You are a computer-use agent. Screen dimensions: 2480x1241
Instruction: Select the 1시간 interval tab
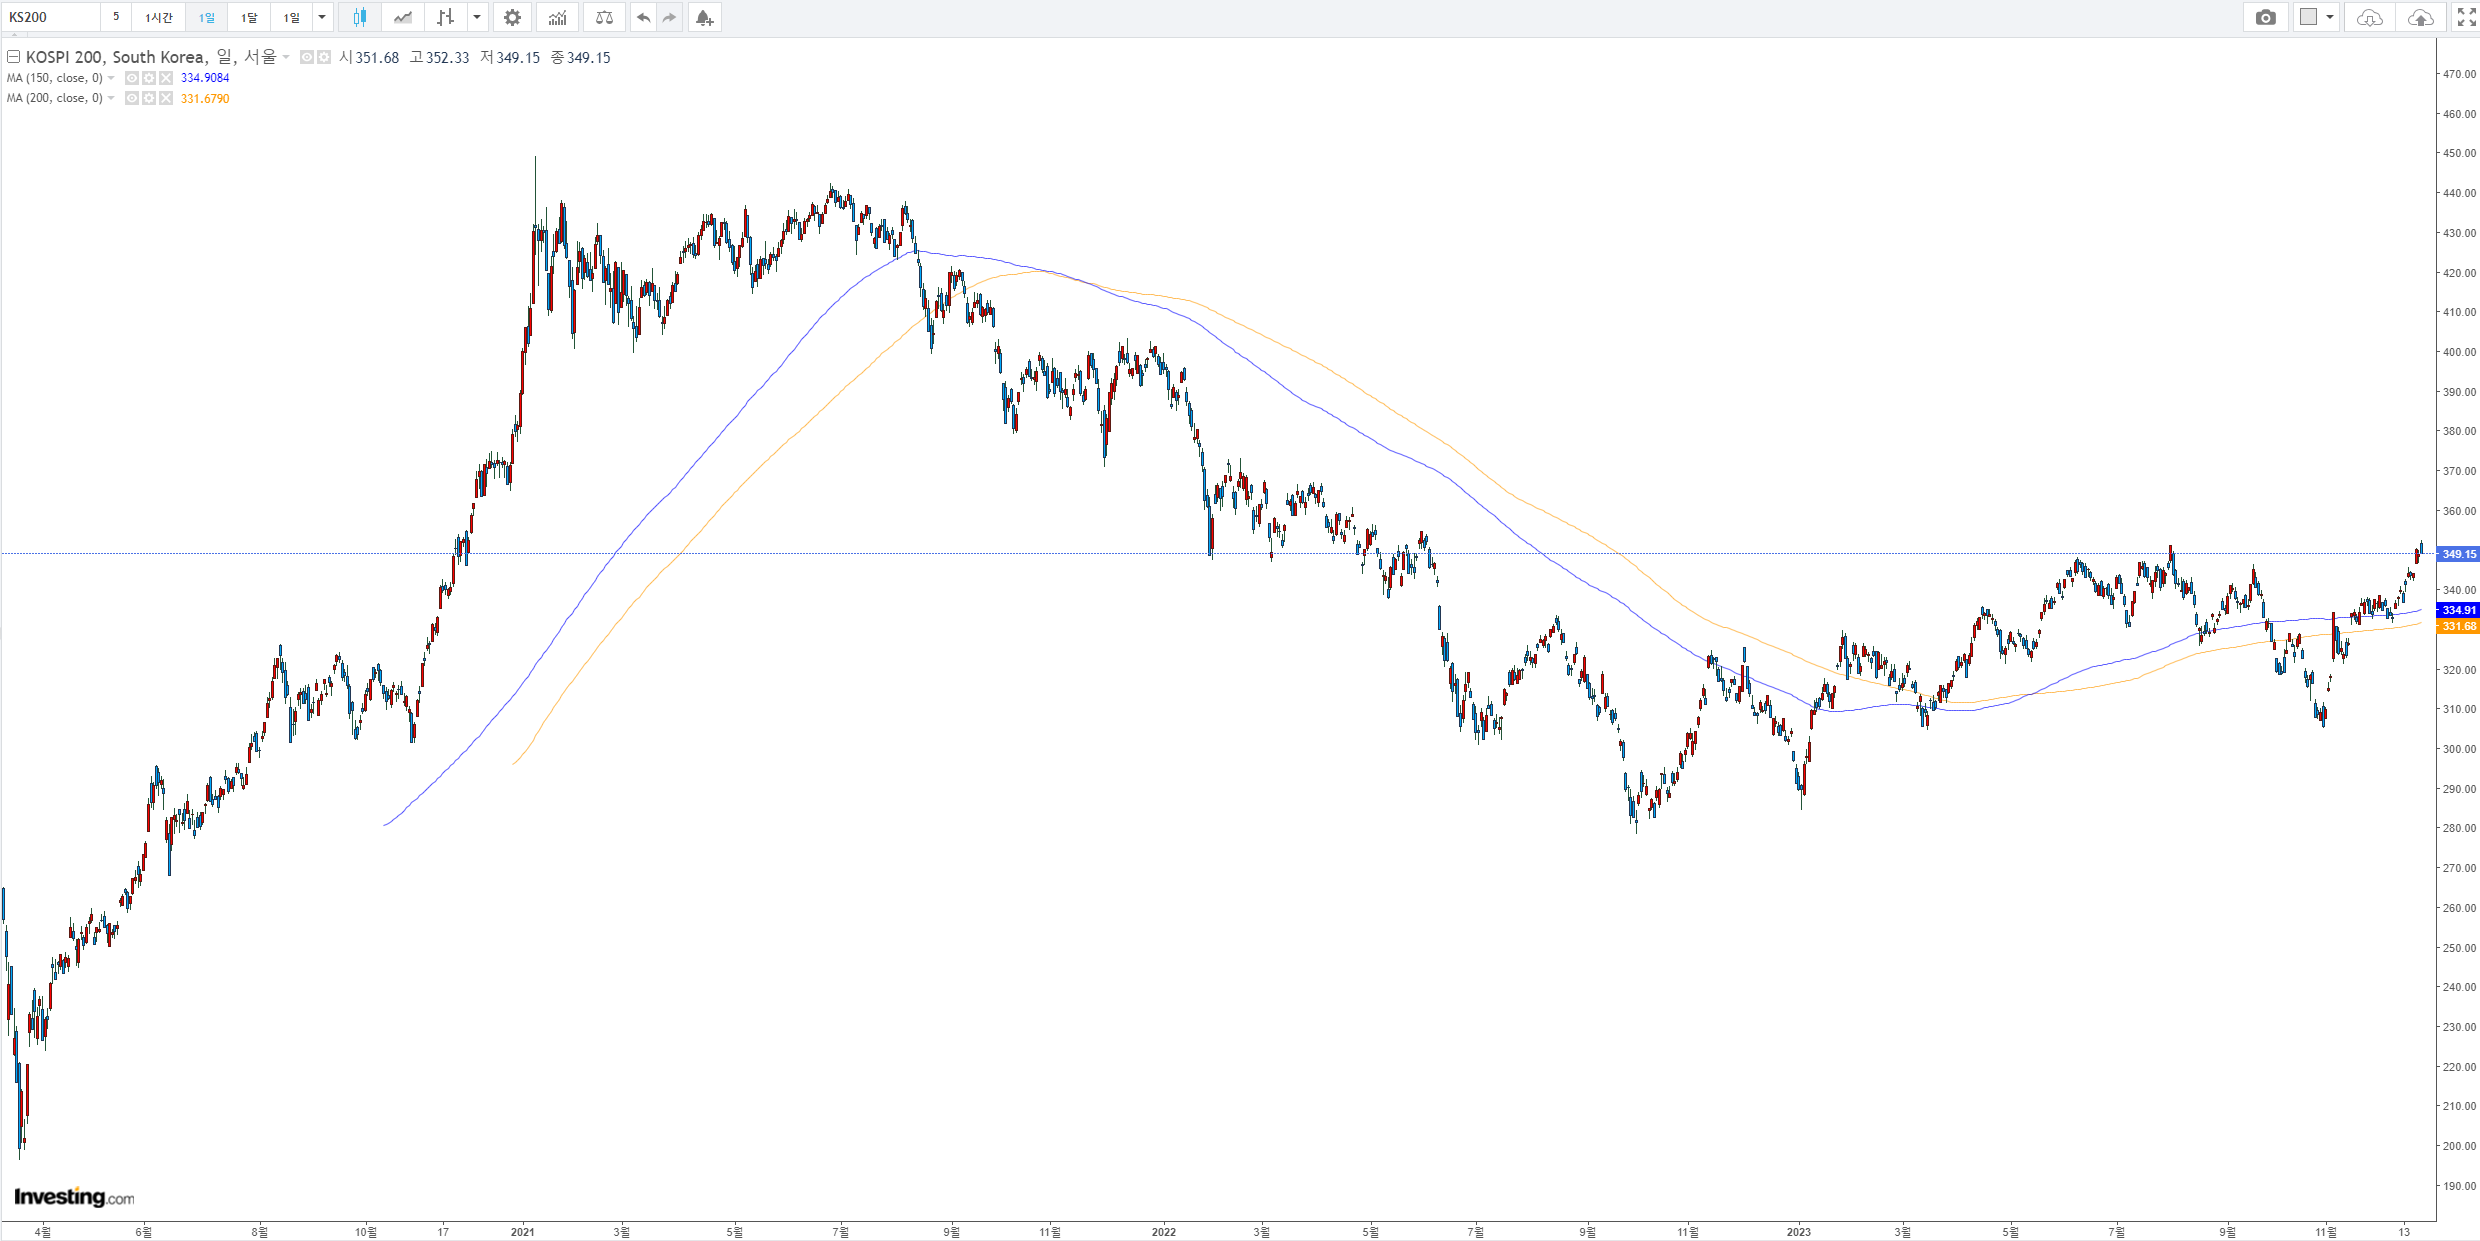(x=158, y=17)
